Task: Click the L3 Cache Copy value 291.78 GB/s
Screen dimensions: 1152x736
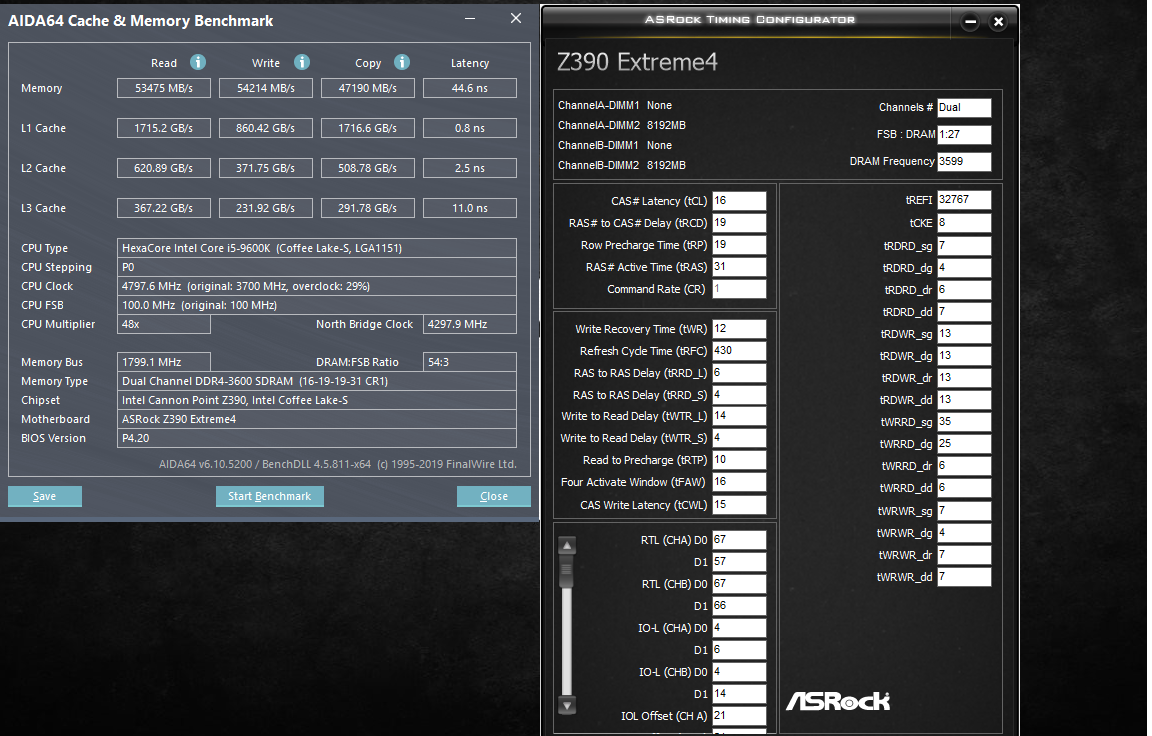Action: [367, 209]
